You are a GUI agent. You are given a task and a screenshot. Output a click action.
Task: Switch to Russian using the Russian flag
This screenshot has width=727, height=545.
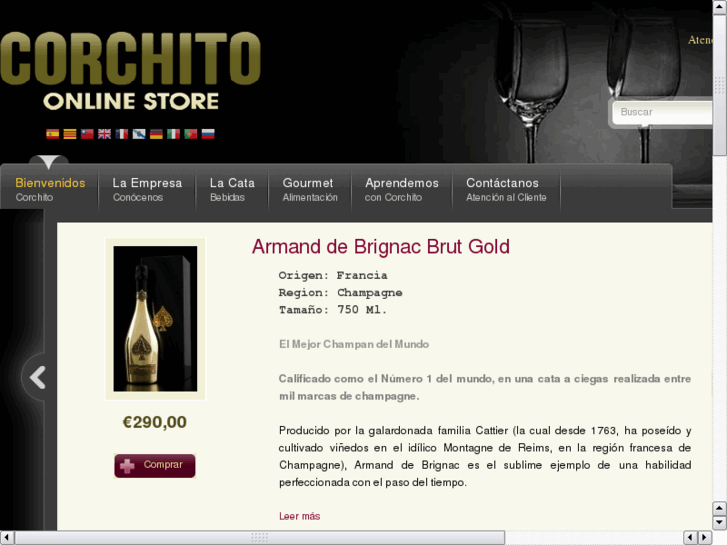click(208, 134)
